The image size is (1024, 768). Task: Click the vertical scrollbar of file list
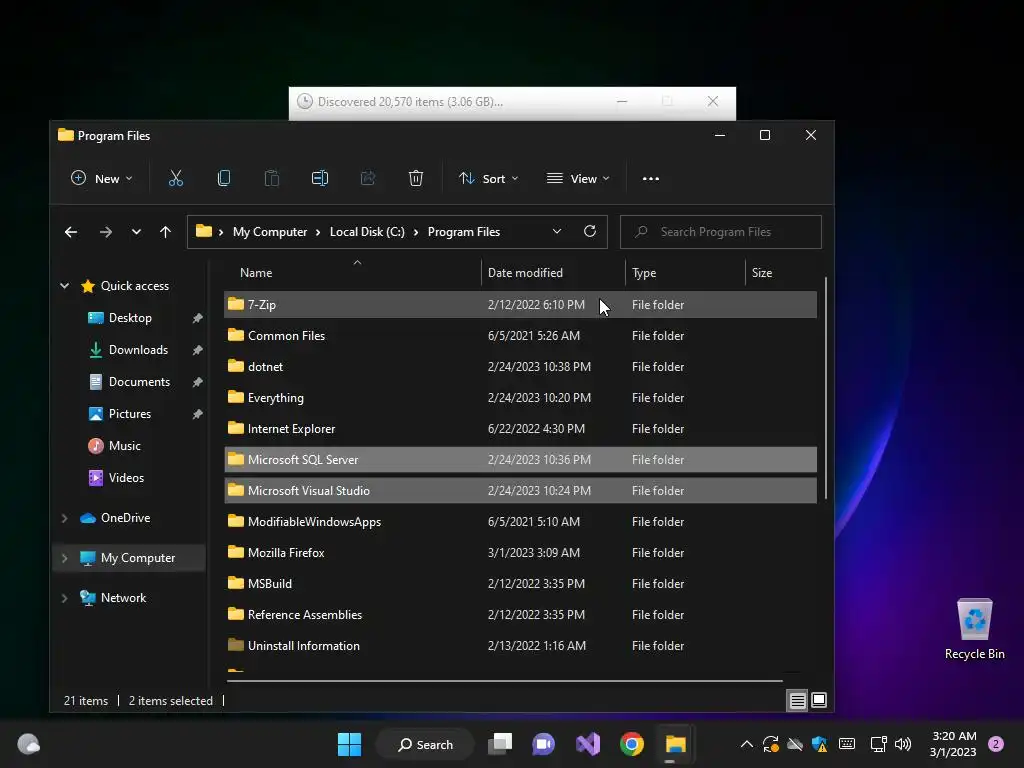[x=825, y=389]
